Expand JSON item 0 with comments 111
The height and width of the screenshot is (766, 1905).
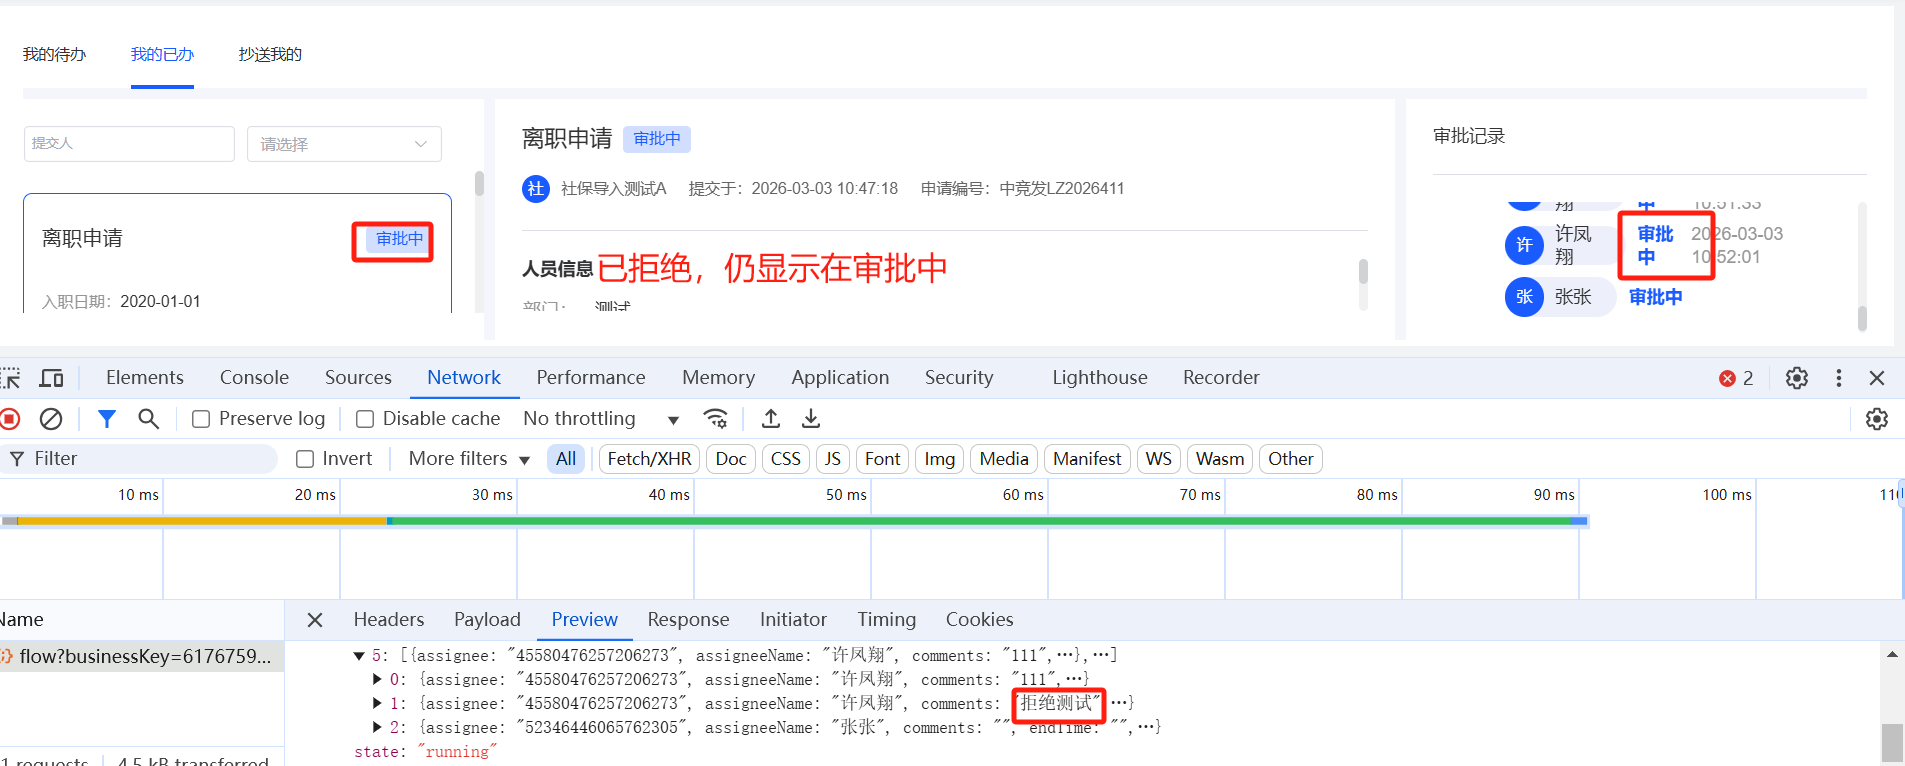pyautogui.click(x=377, y=680)
